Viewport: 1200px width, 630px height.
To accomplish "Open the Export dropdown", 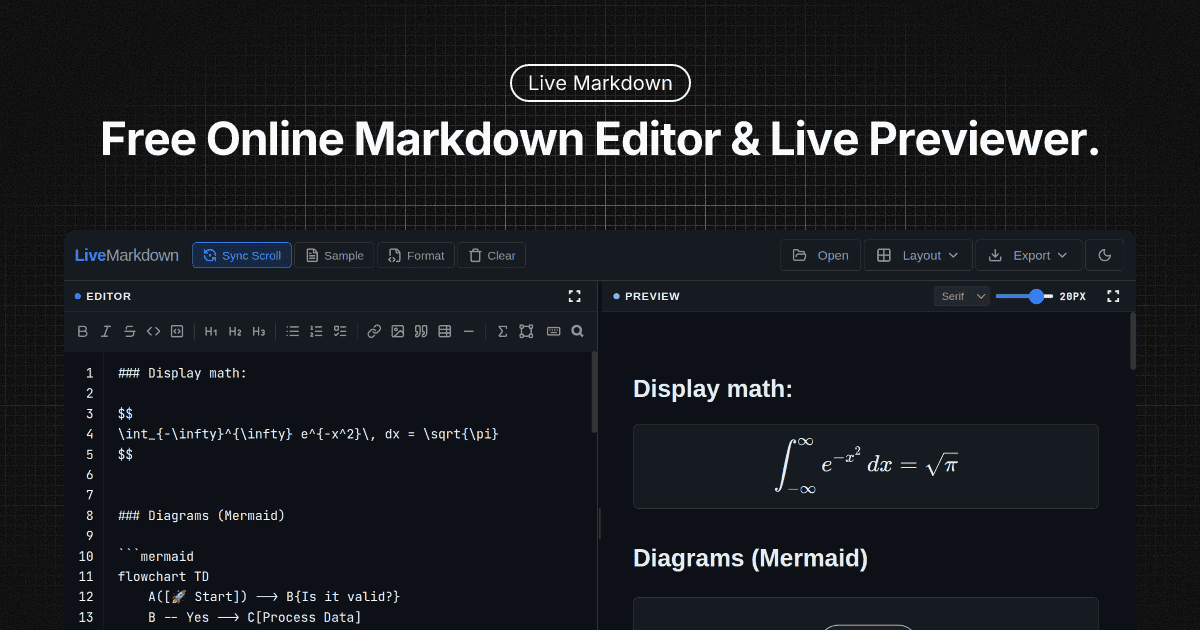I will 1029,255.
